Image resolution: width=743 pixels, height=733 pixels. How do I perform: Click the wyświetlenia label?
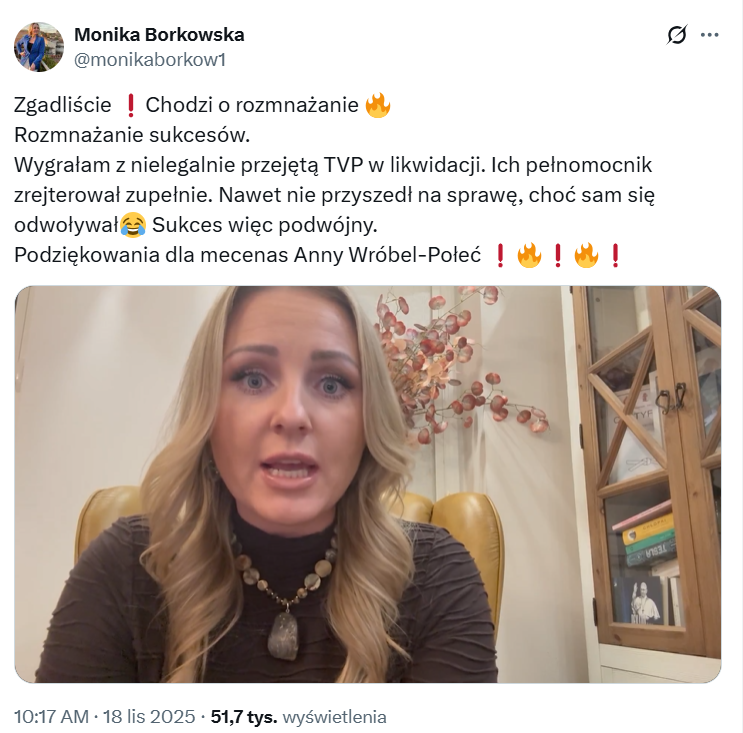(x=335, y=716)
